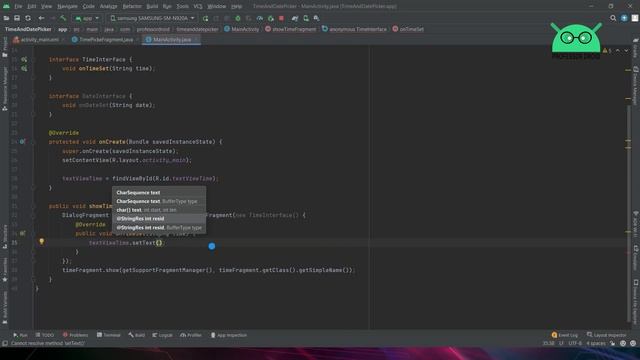The height and width of the screenshot is (360, 640).
Task: Click TimeAndDatePicker in the breadcrumb
Action: point(28,29)
